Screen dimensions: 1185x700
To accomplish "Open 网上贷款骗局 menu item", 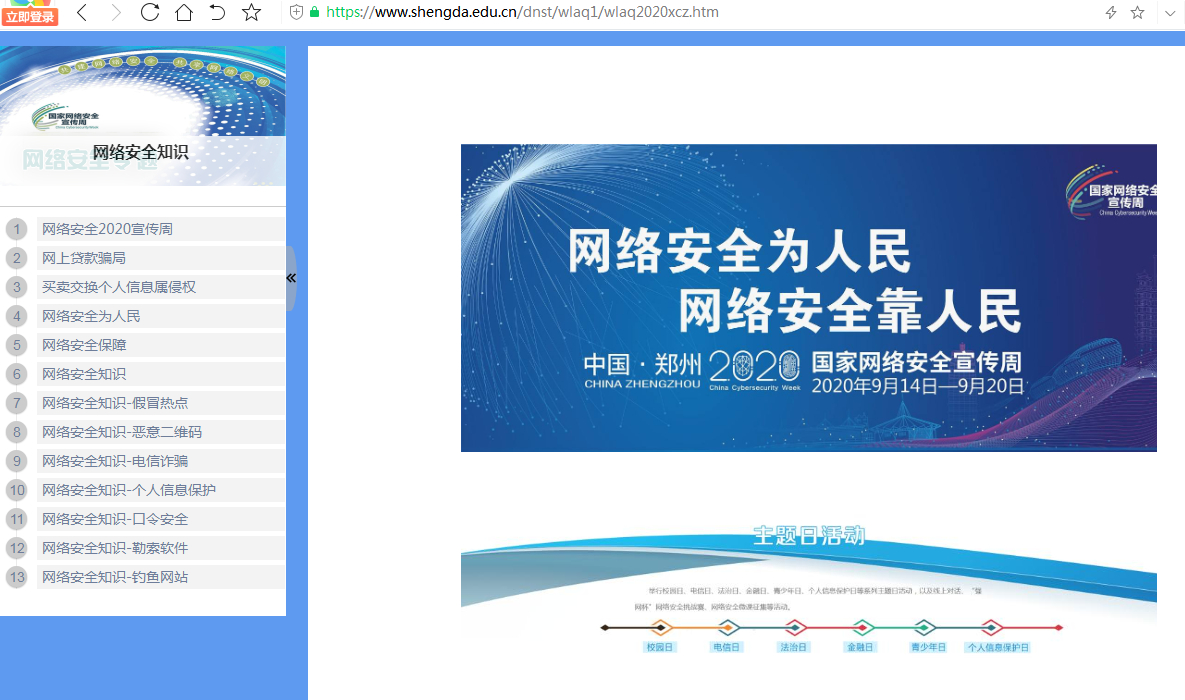I will 84,258.
